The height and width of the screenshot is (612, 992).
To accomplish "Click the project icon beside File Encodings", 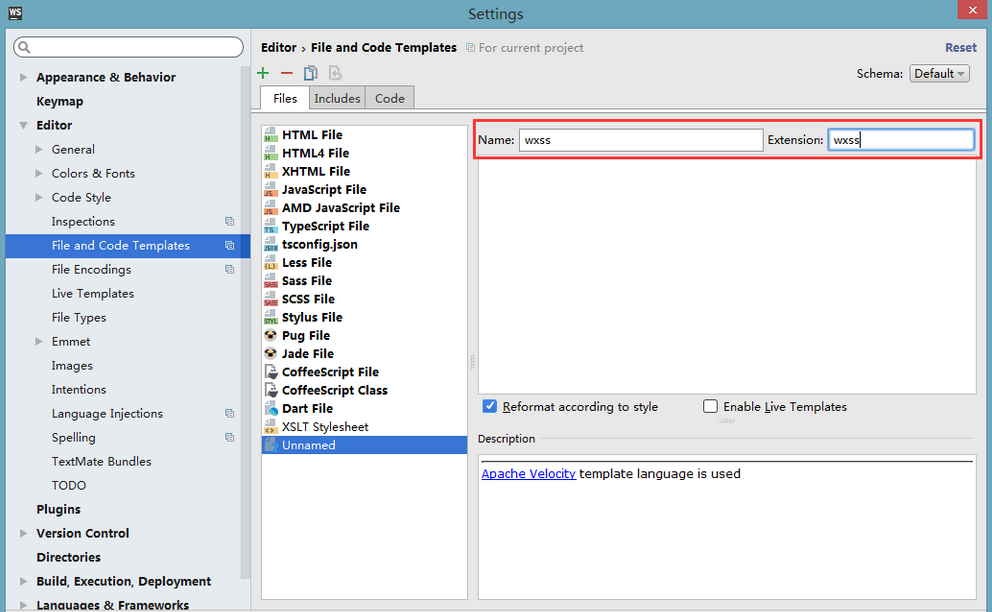I will pyautogui.click(x=230, y=270).
